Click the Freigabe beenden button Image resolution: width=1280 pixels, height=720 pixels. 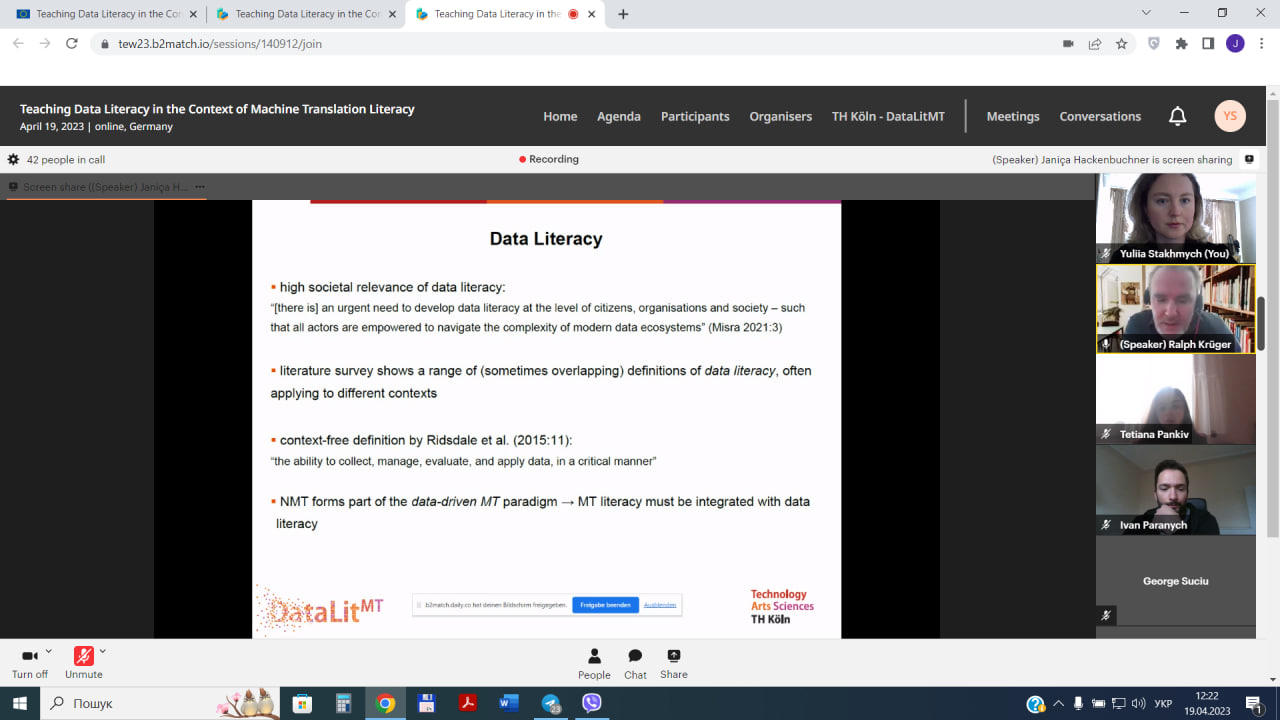(605, 605)
